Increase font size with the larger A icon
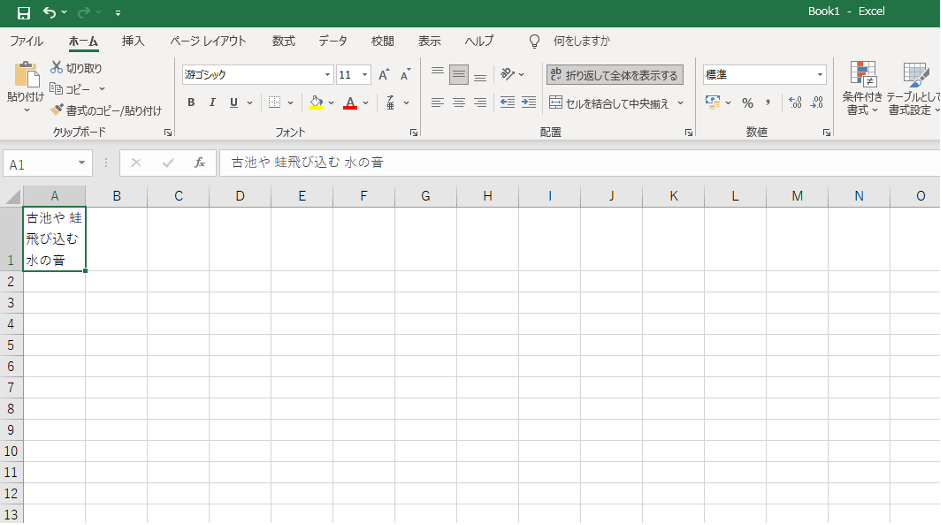Screen dimensions: 941x525 [x=384, y=75]
